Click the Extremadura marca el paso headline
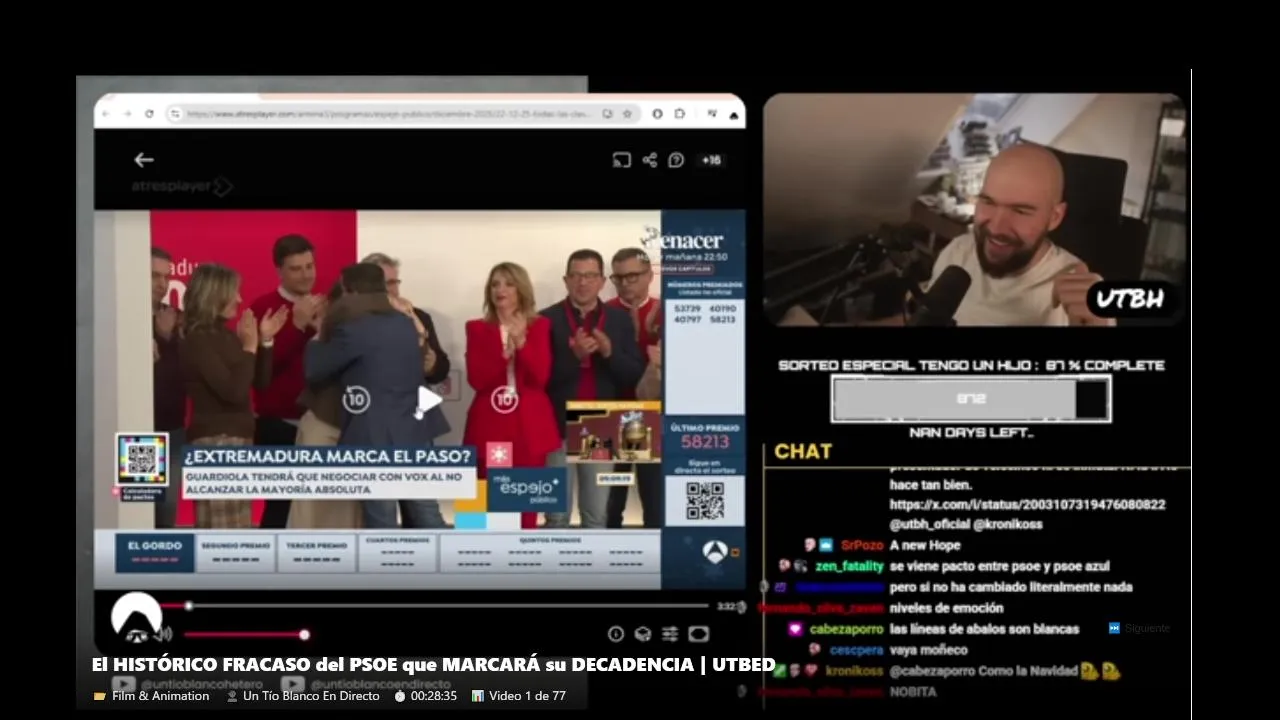Viewport: 1280px width, 720px height. coord(328,456)
